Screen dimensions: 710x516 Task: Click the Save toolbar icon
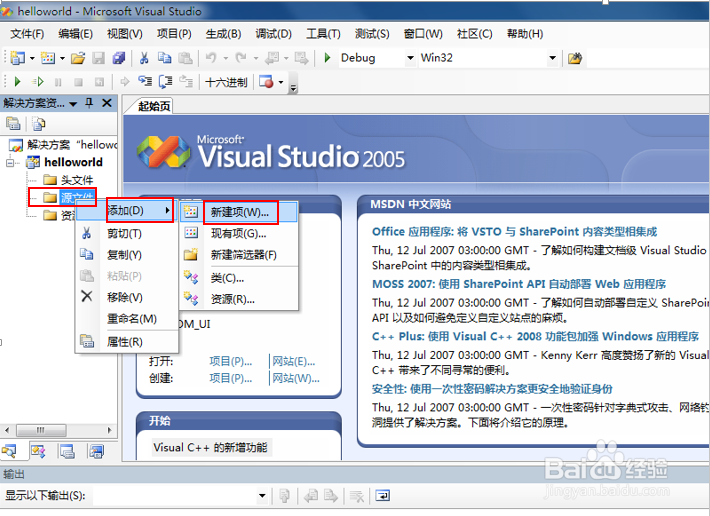point(98,58)
